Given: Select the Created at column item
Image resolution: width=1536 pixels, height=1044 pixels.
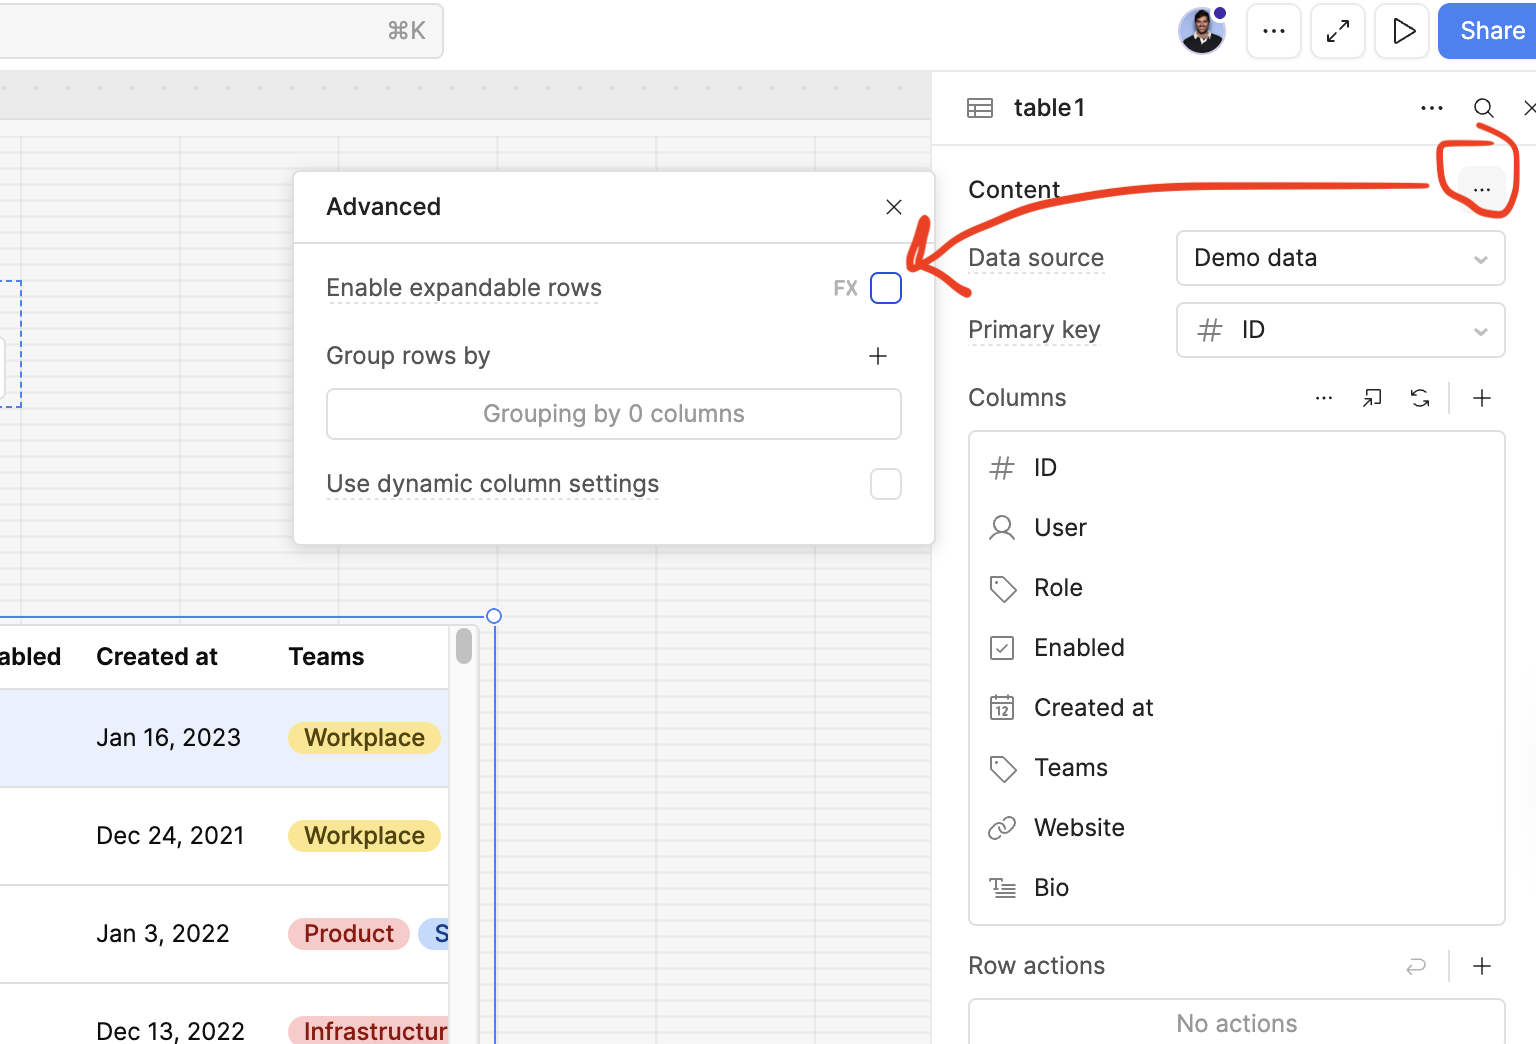Looking at the screenshot, I should click(x=1092, y=708).
